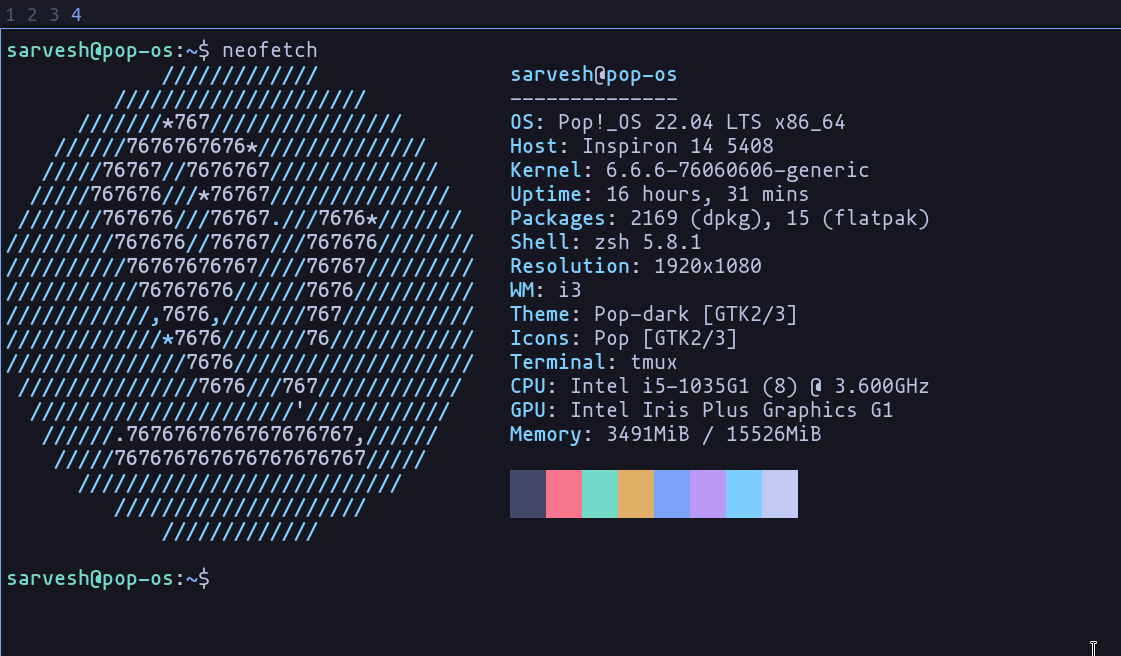Click the Host line Inspiron 14 5408
The image size is (1121, 656).
642,146
